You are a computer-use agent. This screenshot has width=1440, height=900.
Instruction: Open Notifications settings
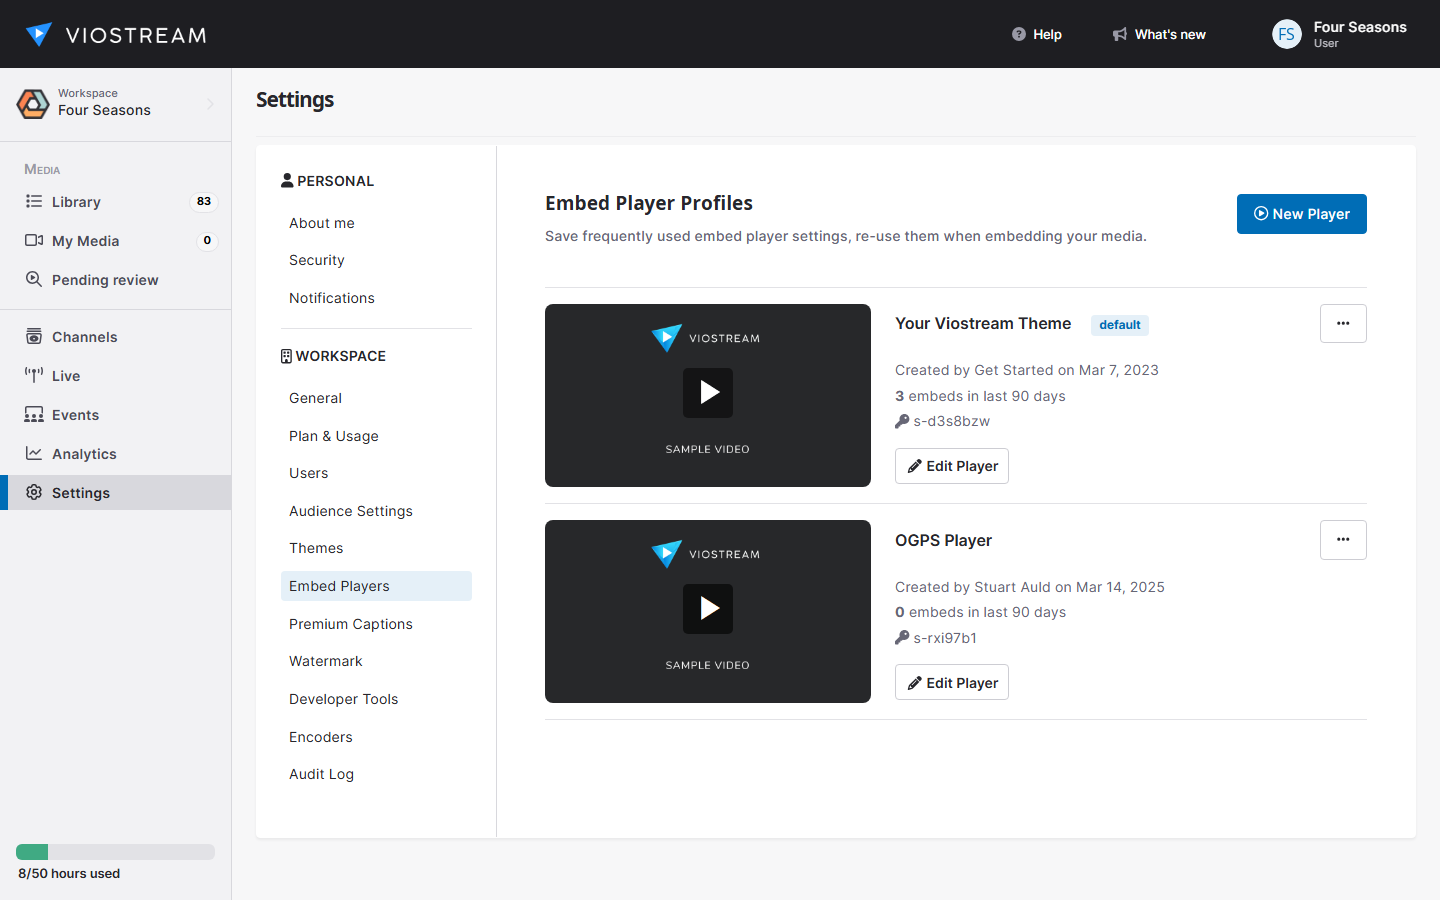point(376,298)
